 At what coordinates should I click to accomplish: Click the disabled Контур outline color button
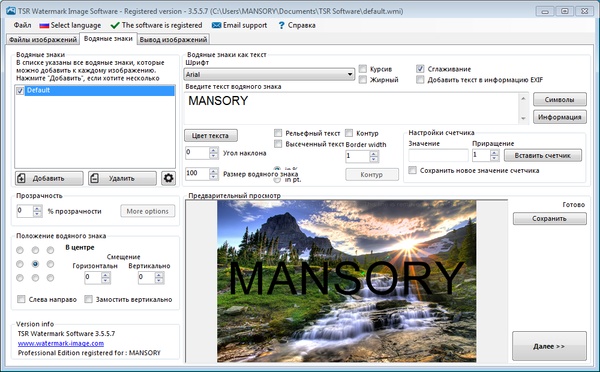click(372, 175)
